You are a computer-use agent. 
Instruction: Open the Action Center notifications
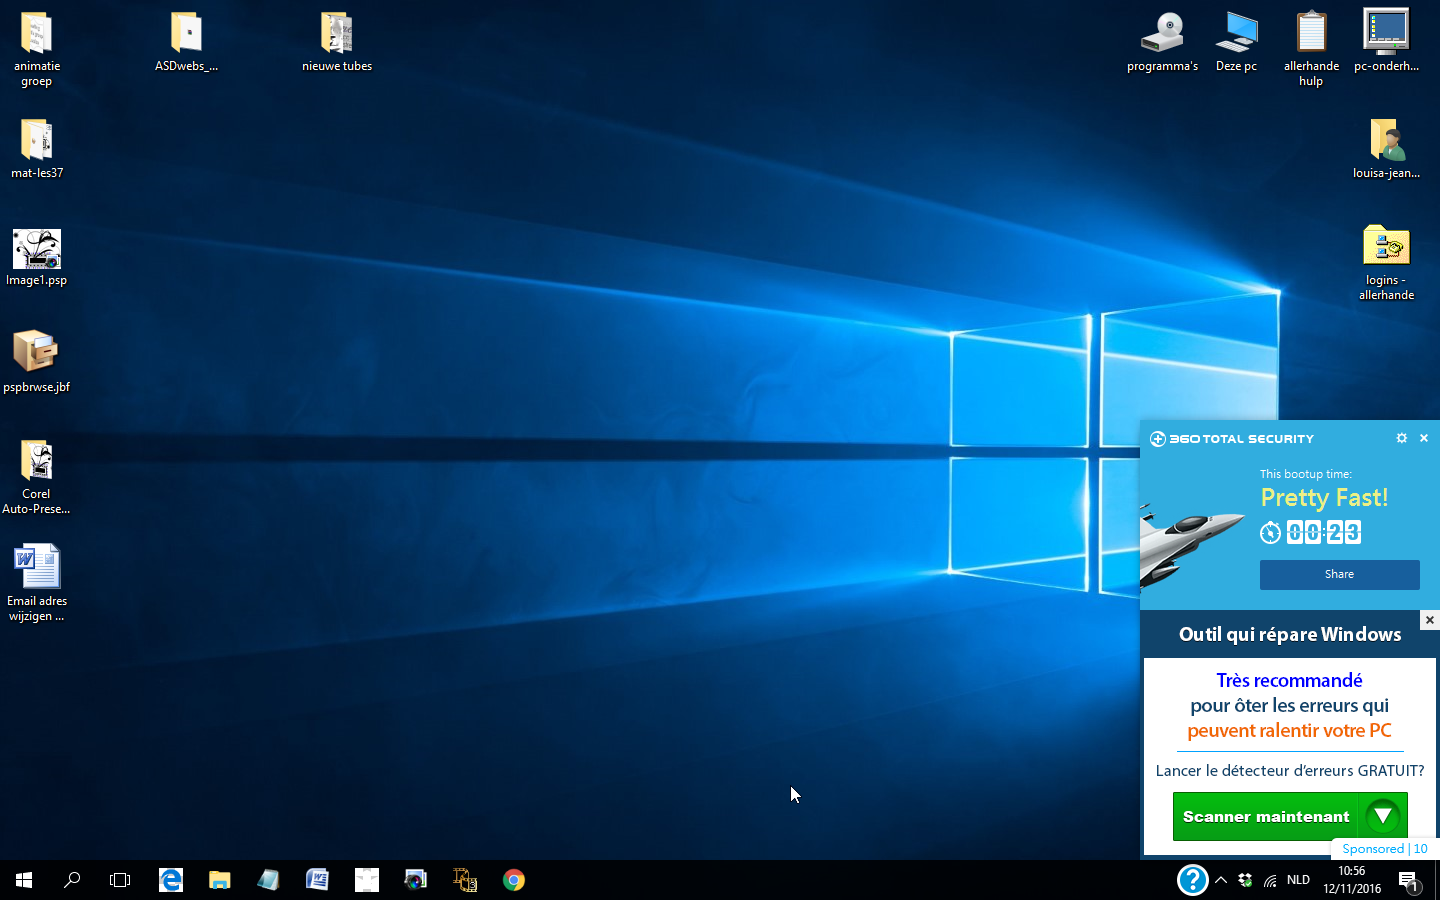(1408, 880)
